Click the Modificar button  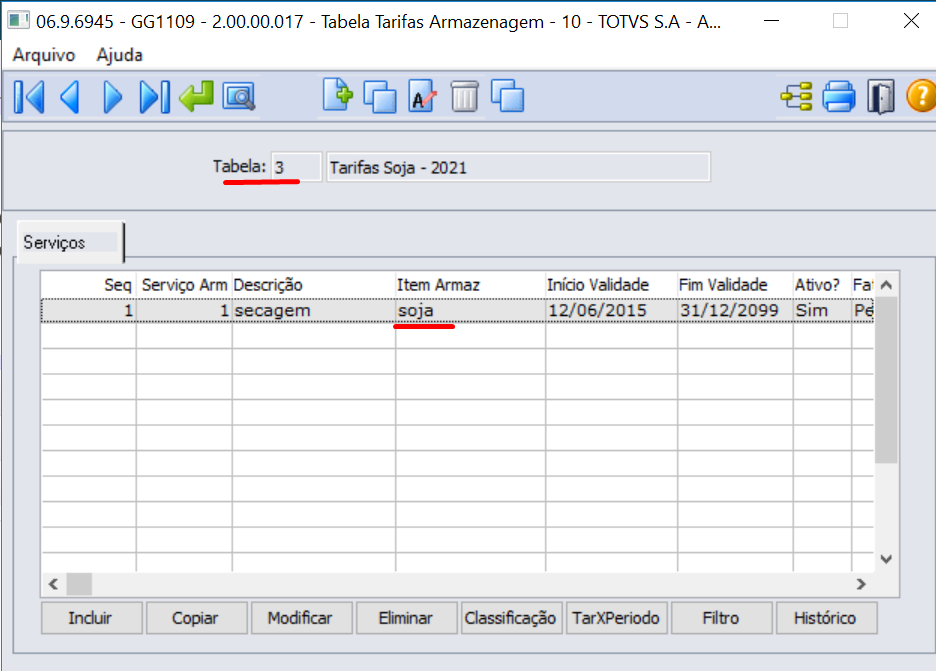(x=301, y=618)
